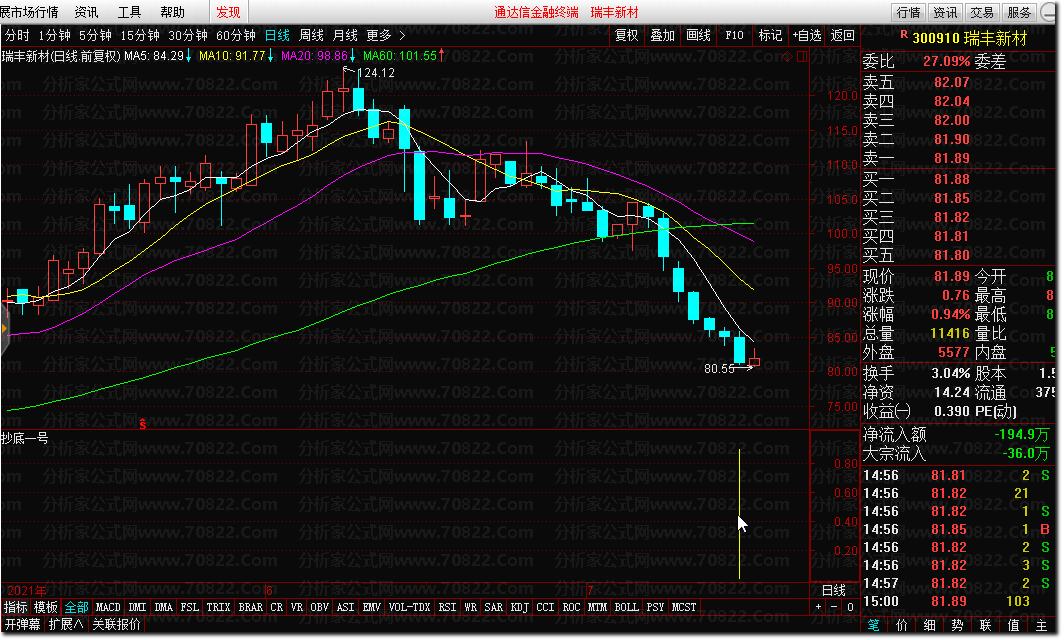Select the 周线 weekly chart tab

tap(311, 35)
